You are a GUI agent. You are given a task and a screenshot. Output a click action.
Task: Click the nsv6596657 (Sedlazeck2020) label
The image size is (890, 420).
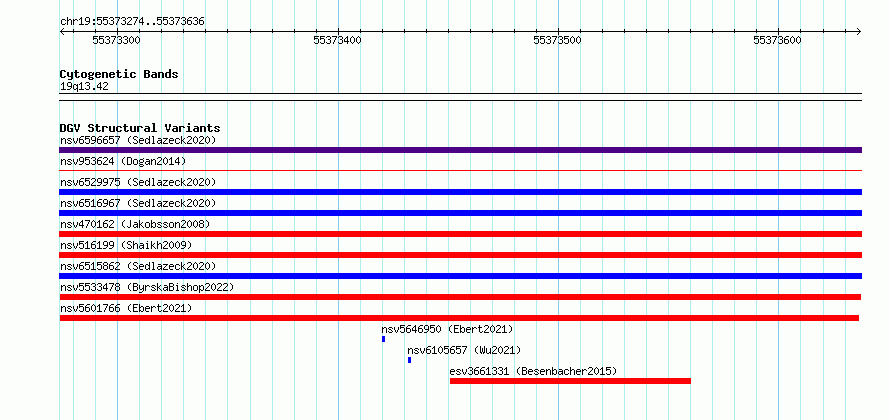[x=138, y=140]
